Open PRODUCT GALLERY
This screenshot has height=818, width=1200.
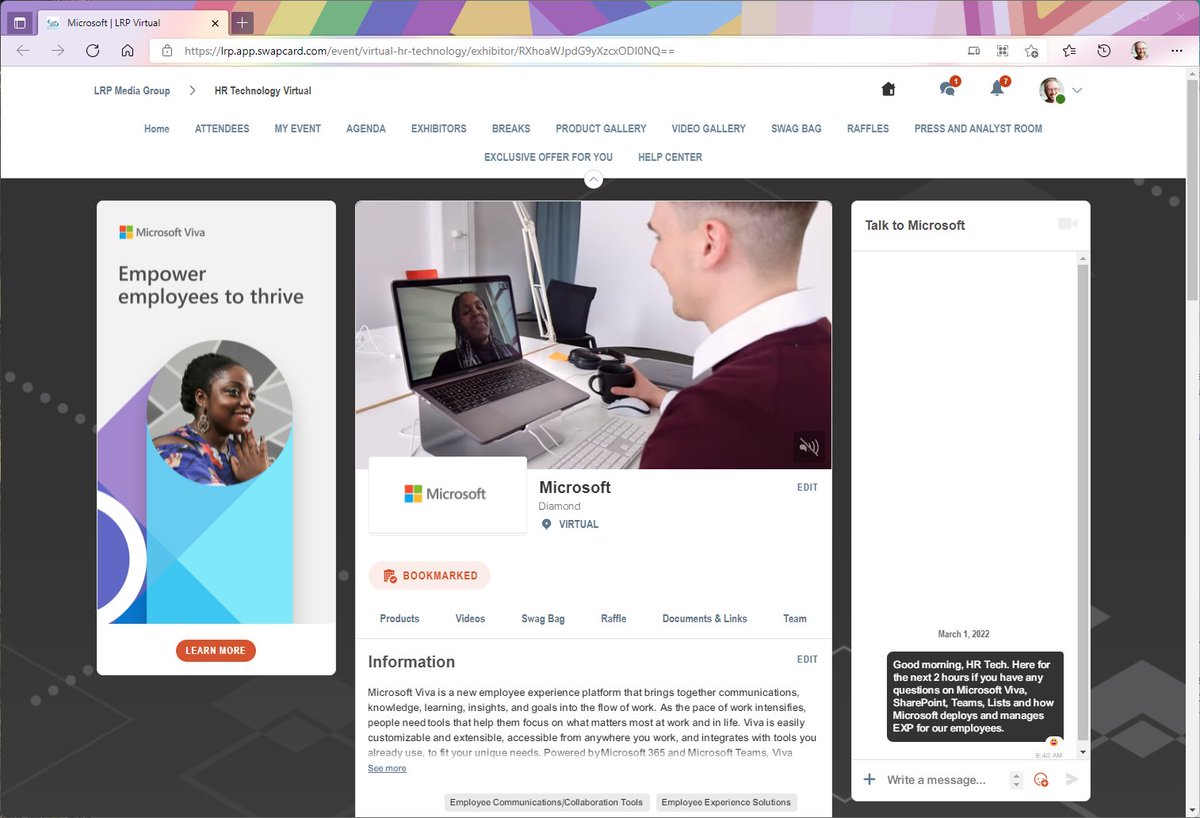601,129
